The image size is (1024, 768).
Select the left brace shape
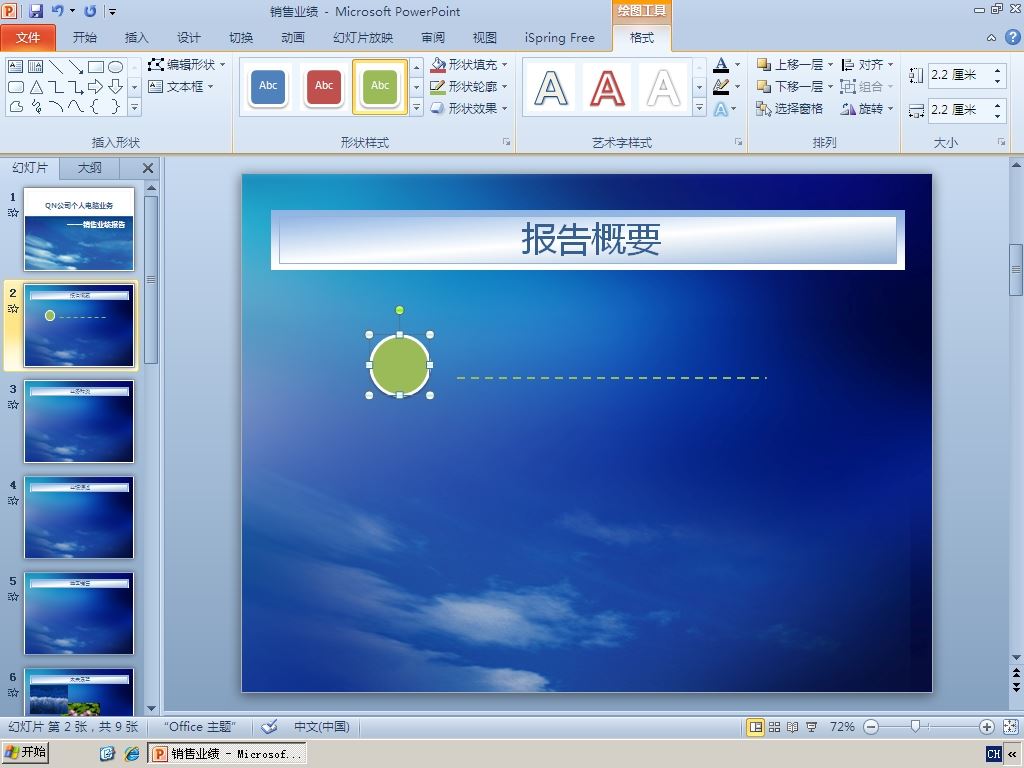(x=95, y=106)
